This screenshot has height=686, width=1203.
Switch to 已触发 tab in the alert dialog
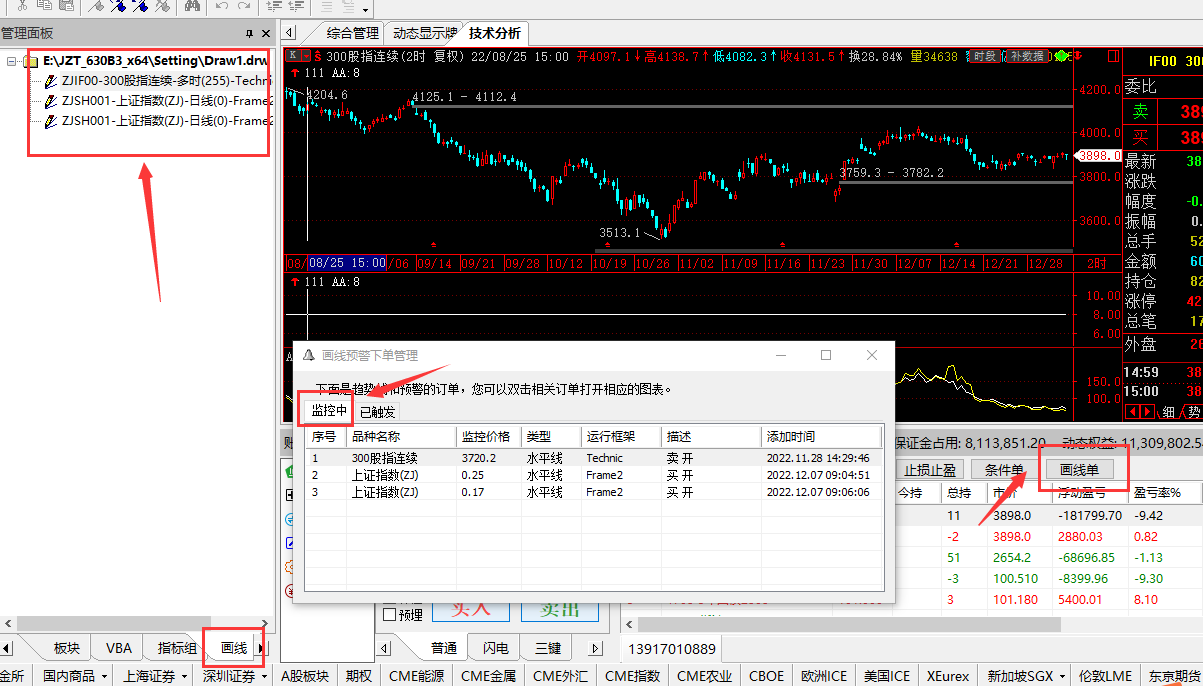(x=377, y=411)
